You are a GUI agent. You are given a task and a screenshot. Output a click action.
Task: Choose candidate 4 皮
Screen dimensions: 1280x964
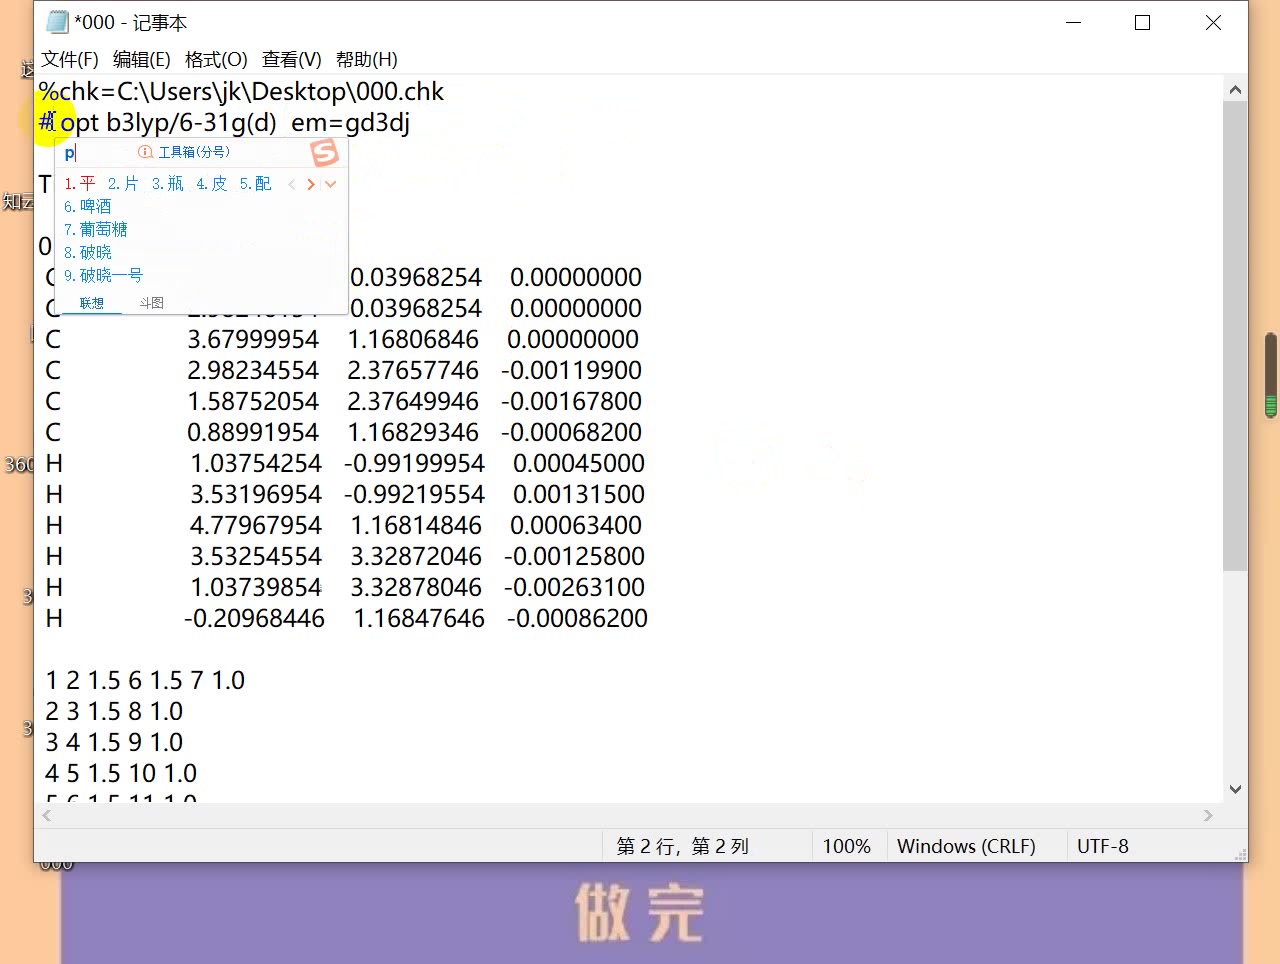click(212, 184)
